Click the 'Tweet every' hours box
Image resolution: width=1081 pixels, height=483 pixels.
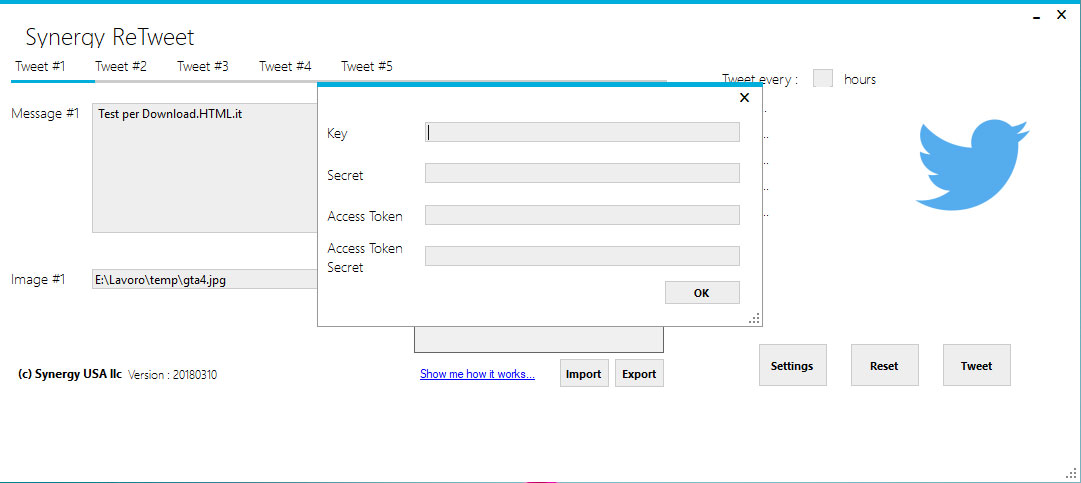click(x=823, y=79)
